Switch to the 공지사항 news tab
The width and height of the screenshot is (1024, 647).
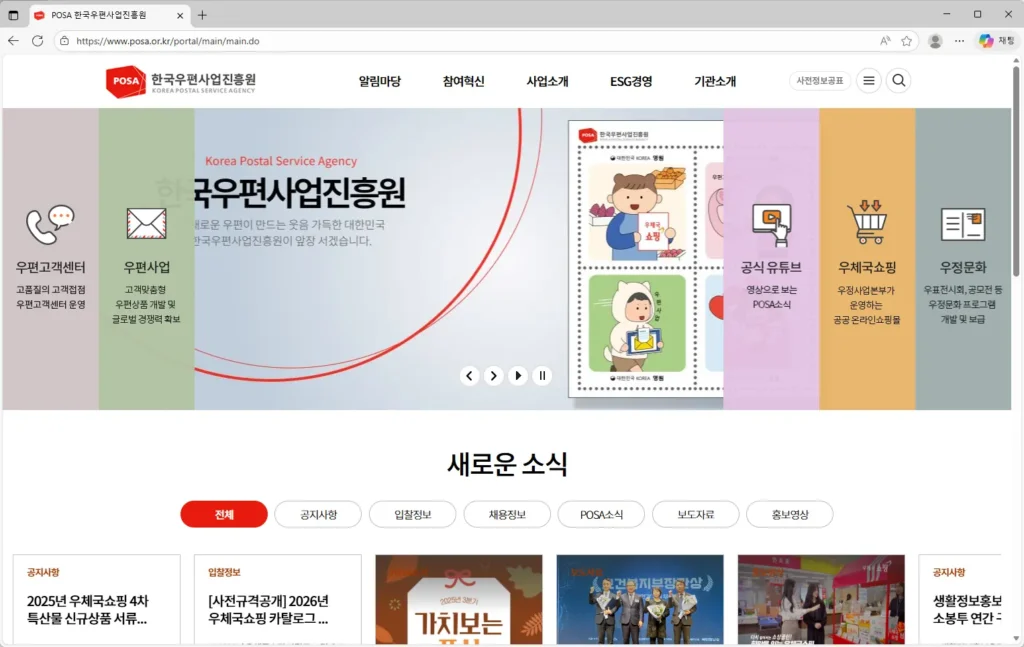[x=317, y=514]
